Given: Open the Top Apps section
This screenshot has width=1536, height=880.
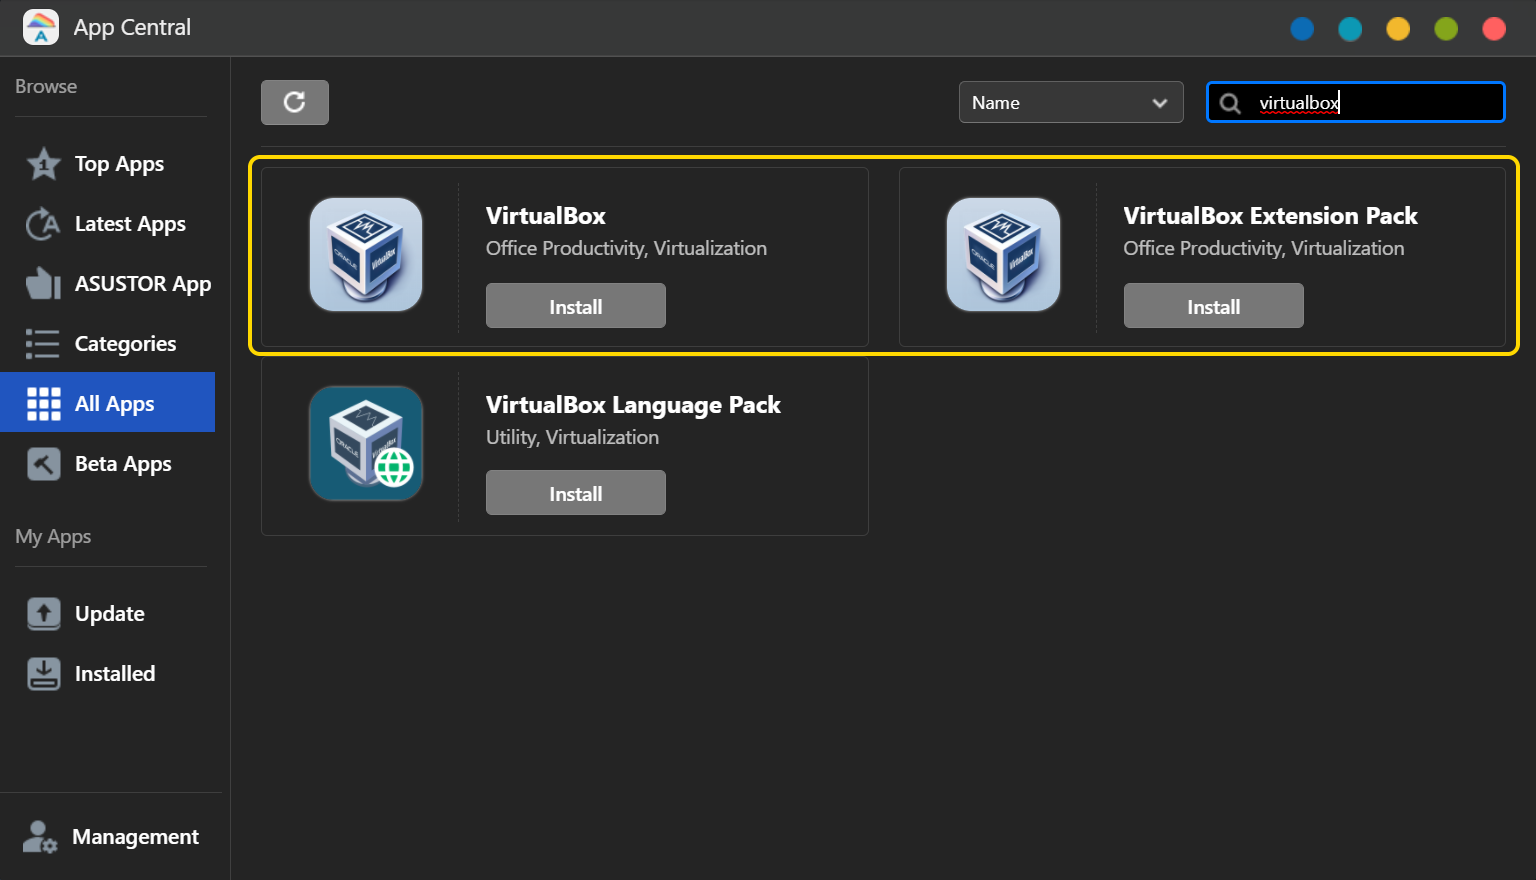Looking at the screenshot, I should tap(108, 164).
